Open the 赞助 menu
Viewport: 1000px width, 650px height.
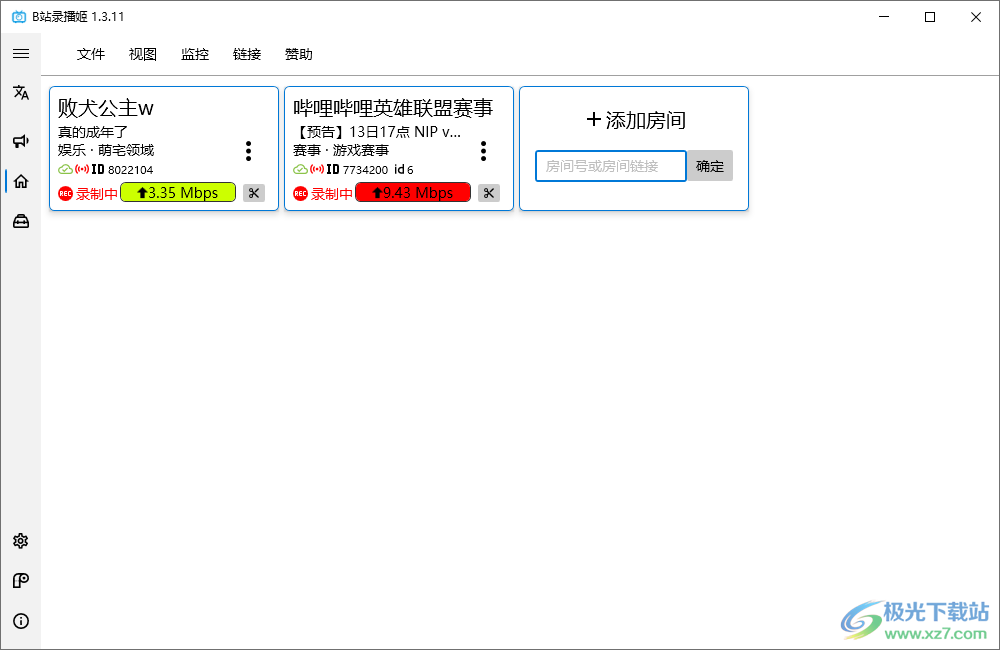[x=298, y=54]
